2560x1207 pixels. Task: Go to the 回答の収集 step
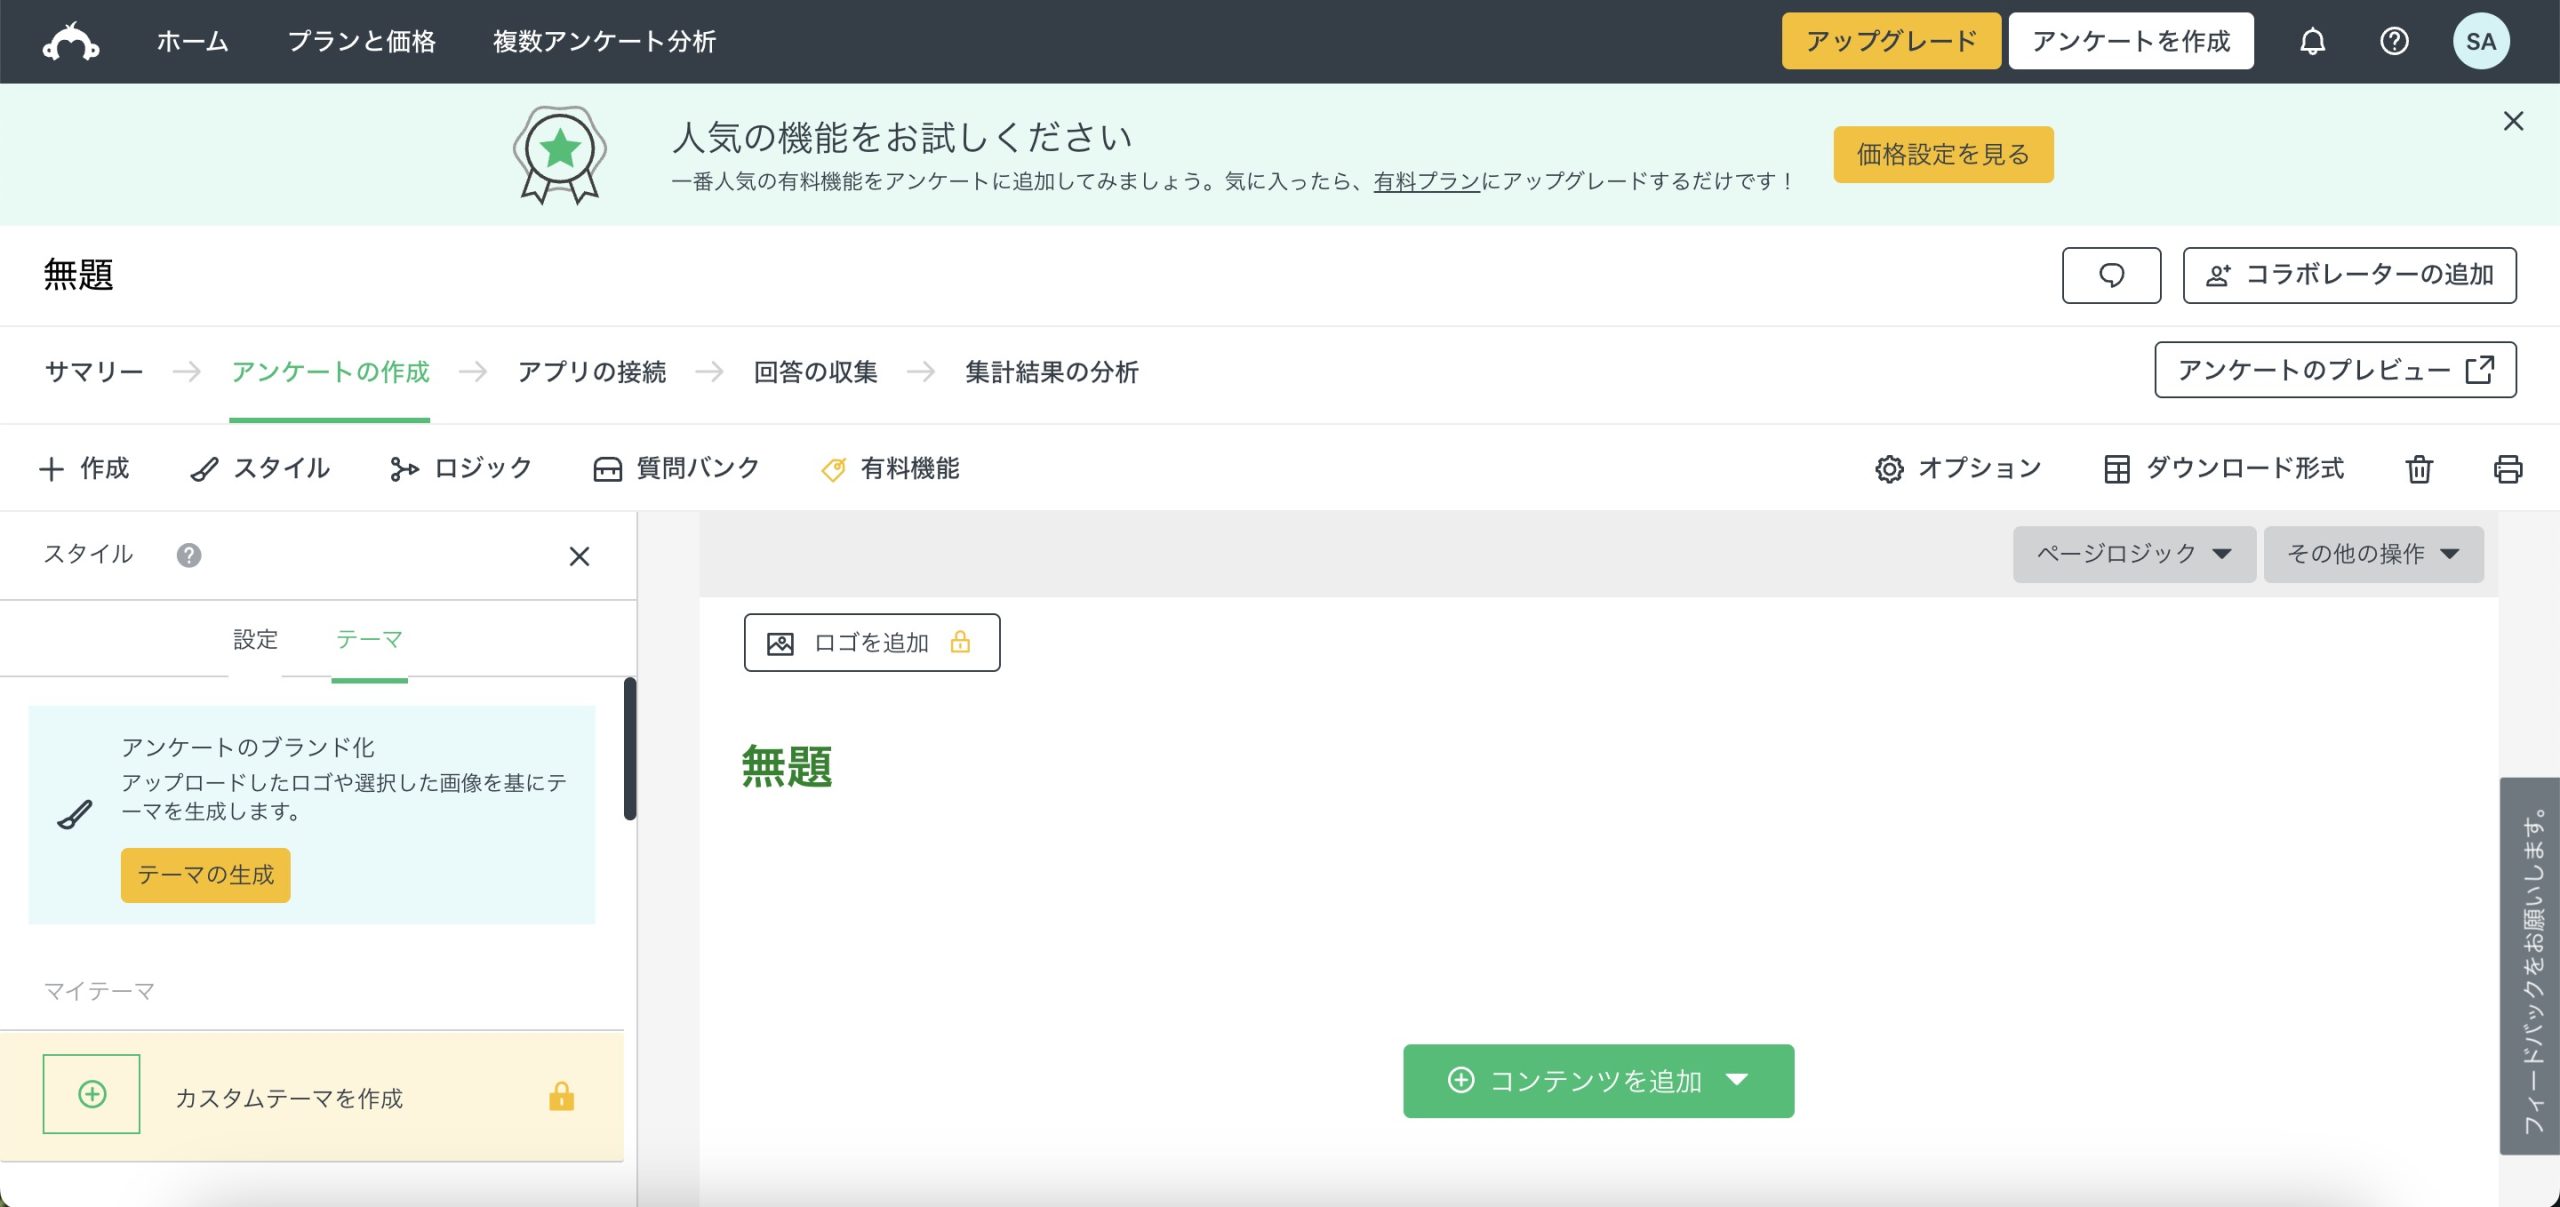pyautogui.click(x=815, y=372)
